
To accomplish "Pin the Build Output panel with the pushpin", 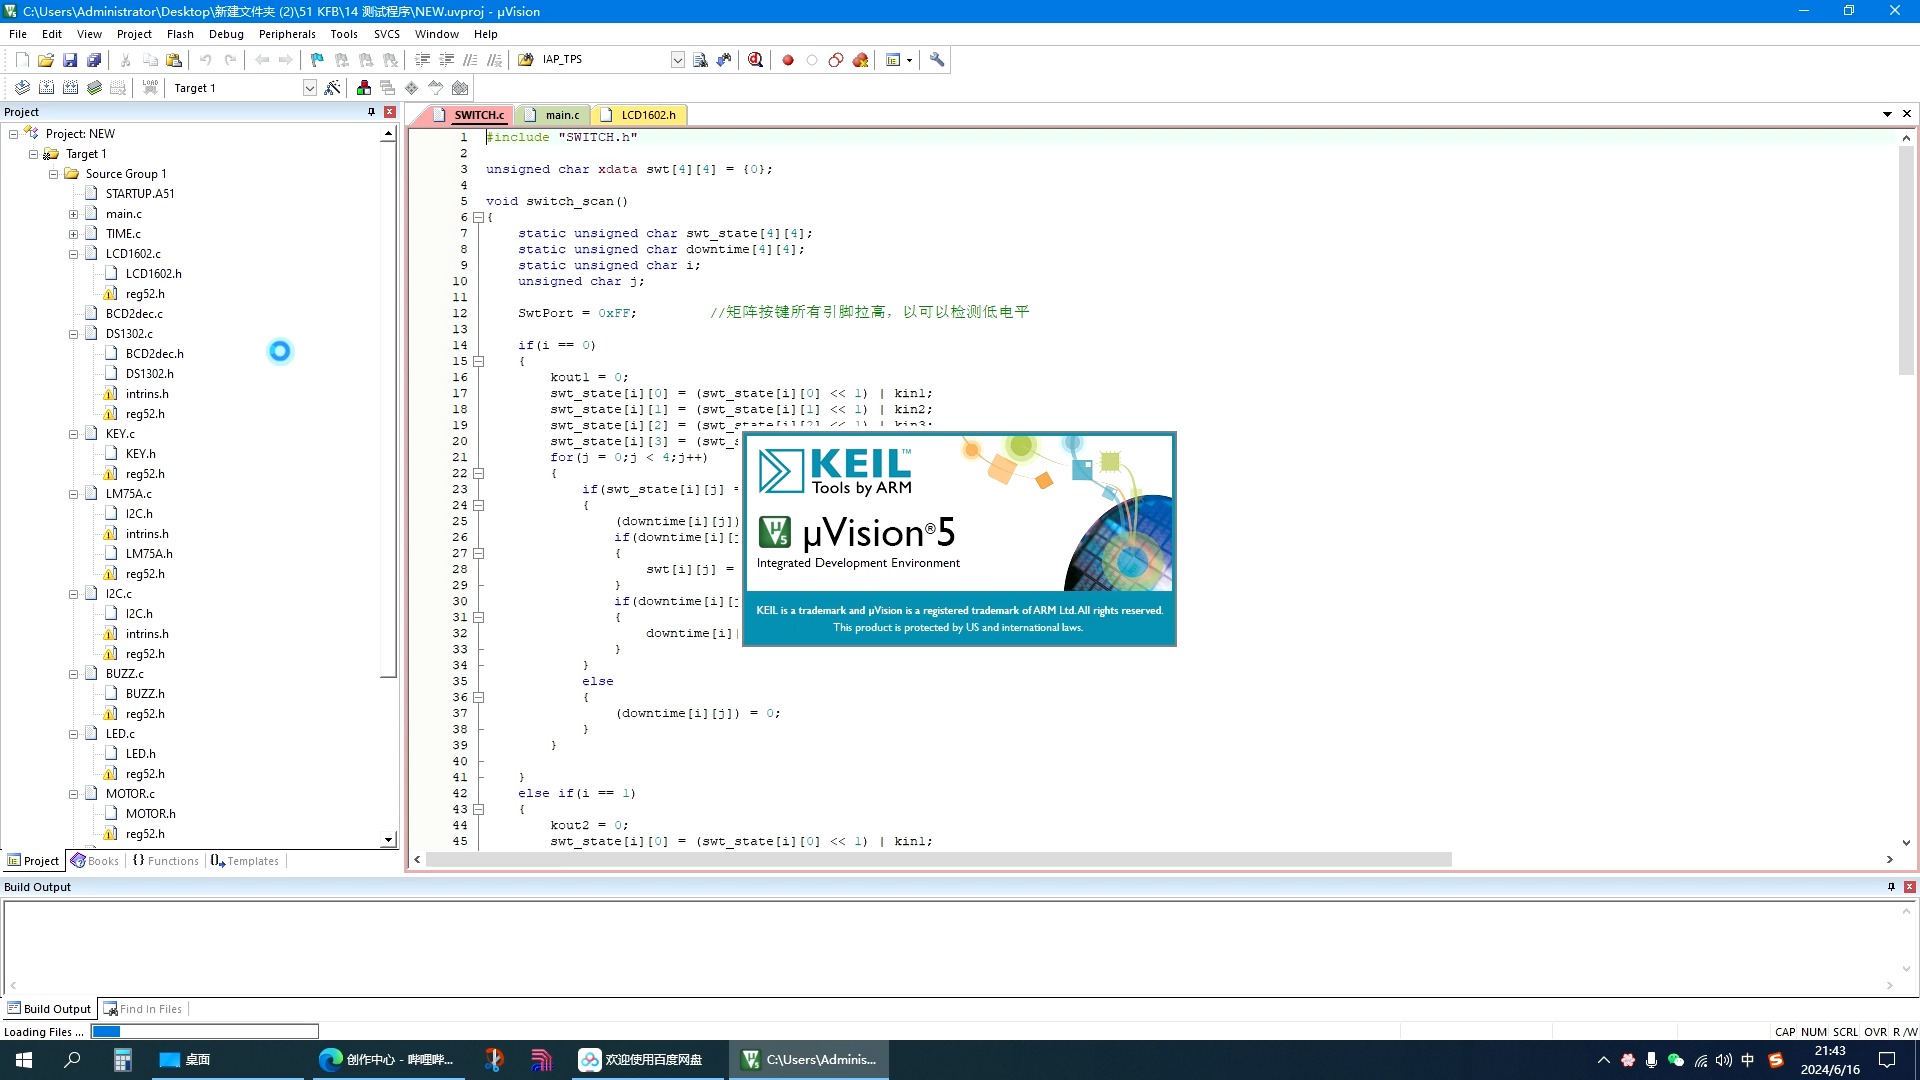I will pos(1891,887).
